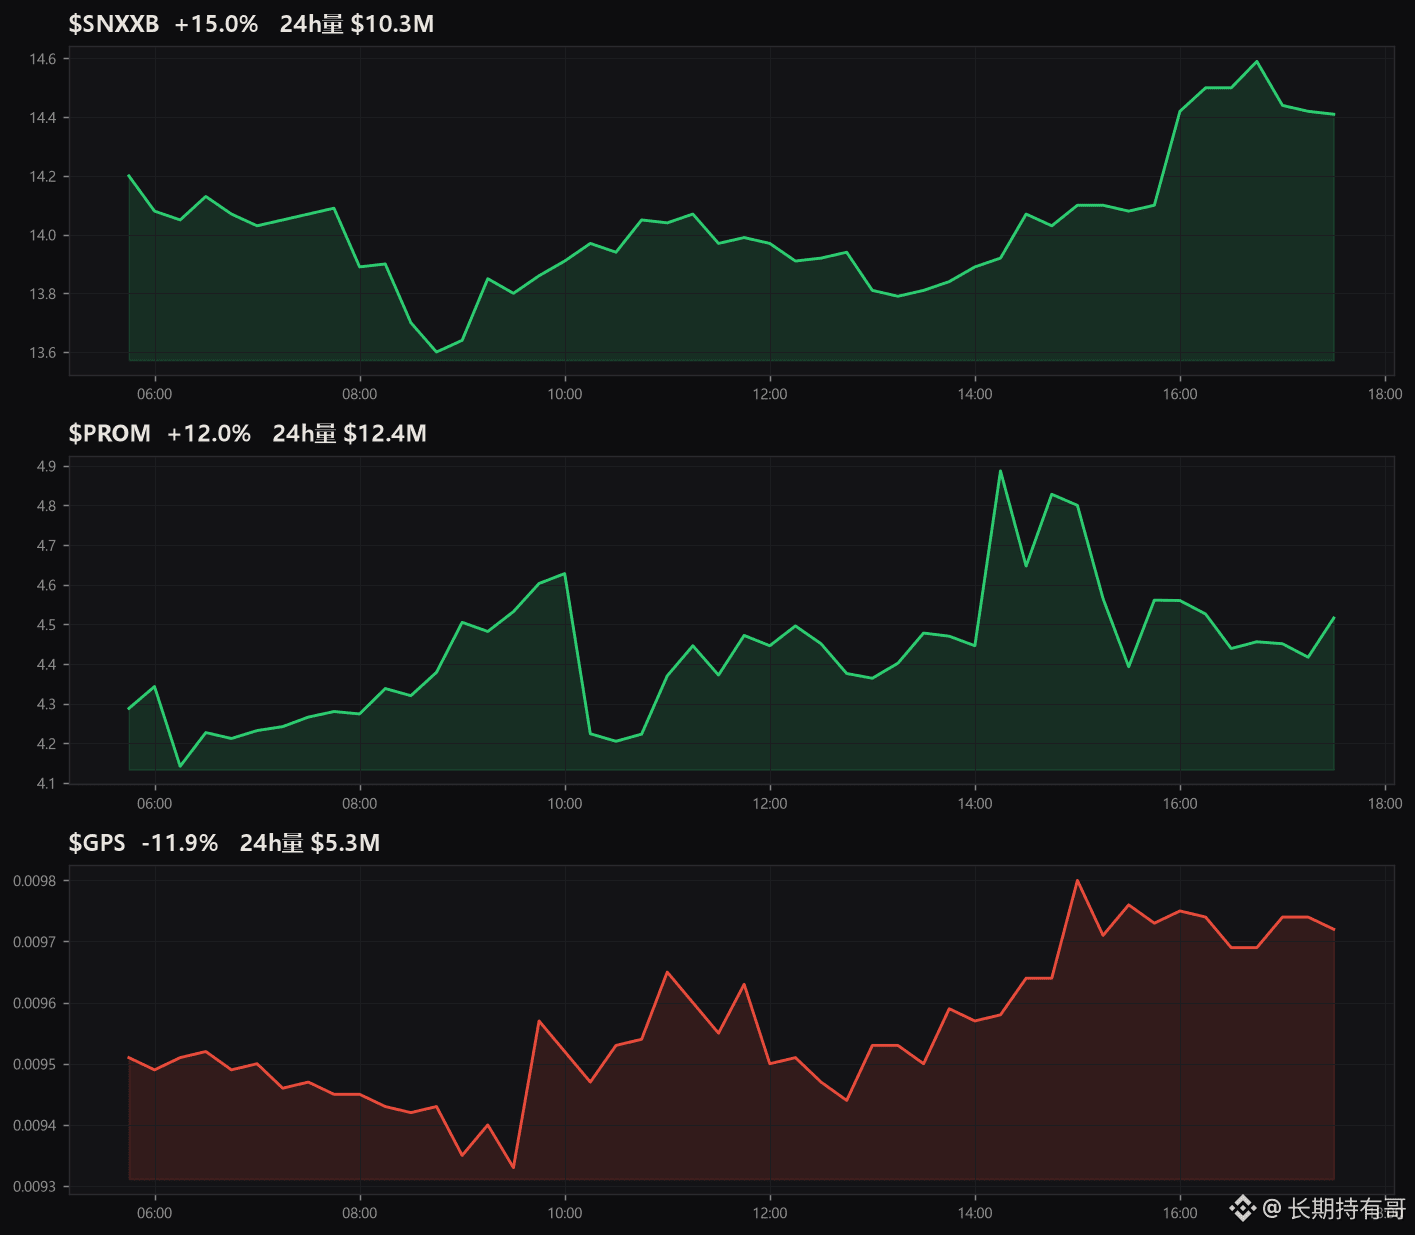This screenshot has height=1235, width=1415.
Task: Click the 4.1 y-axis label
Action: click(47, 784)
